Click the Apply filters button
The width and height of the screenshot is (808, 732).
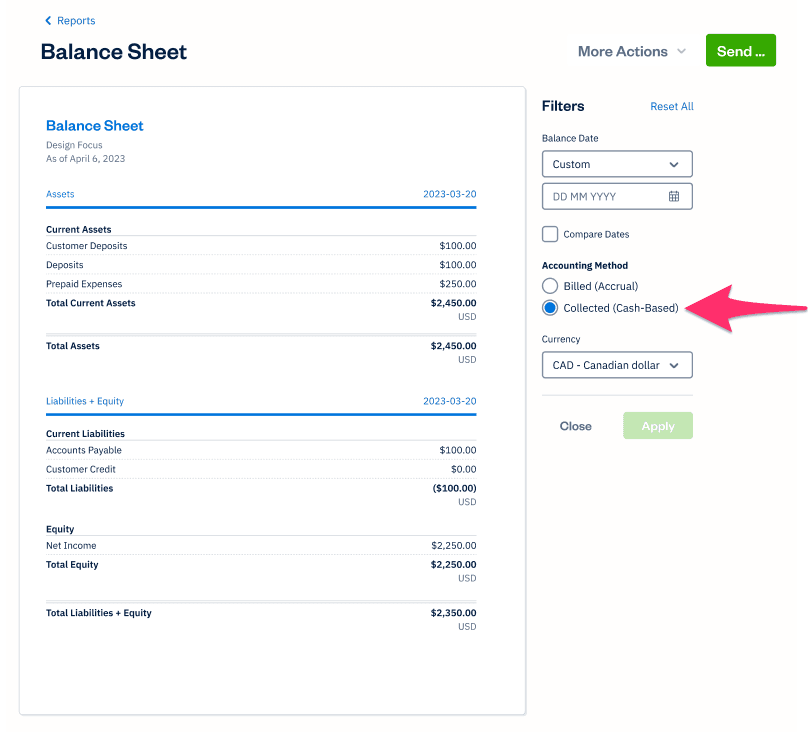pos(657,426)
